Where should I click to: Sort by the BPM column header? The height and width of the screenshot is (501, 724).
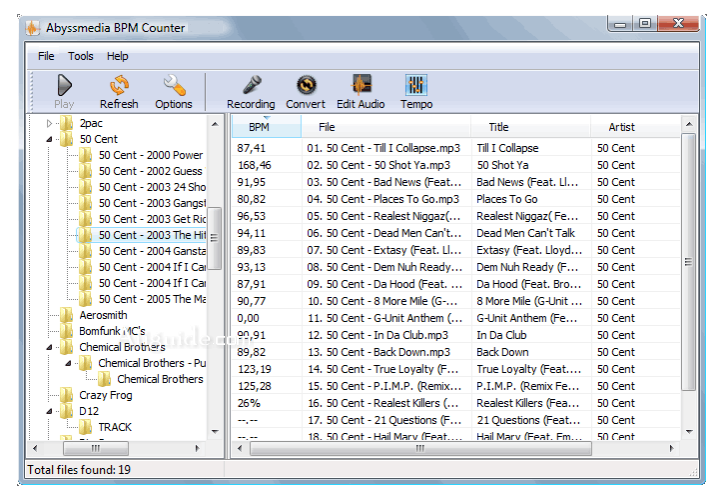(266, 127)
